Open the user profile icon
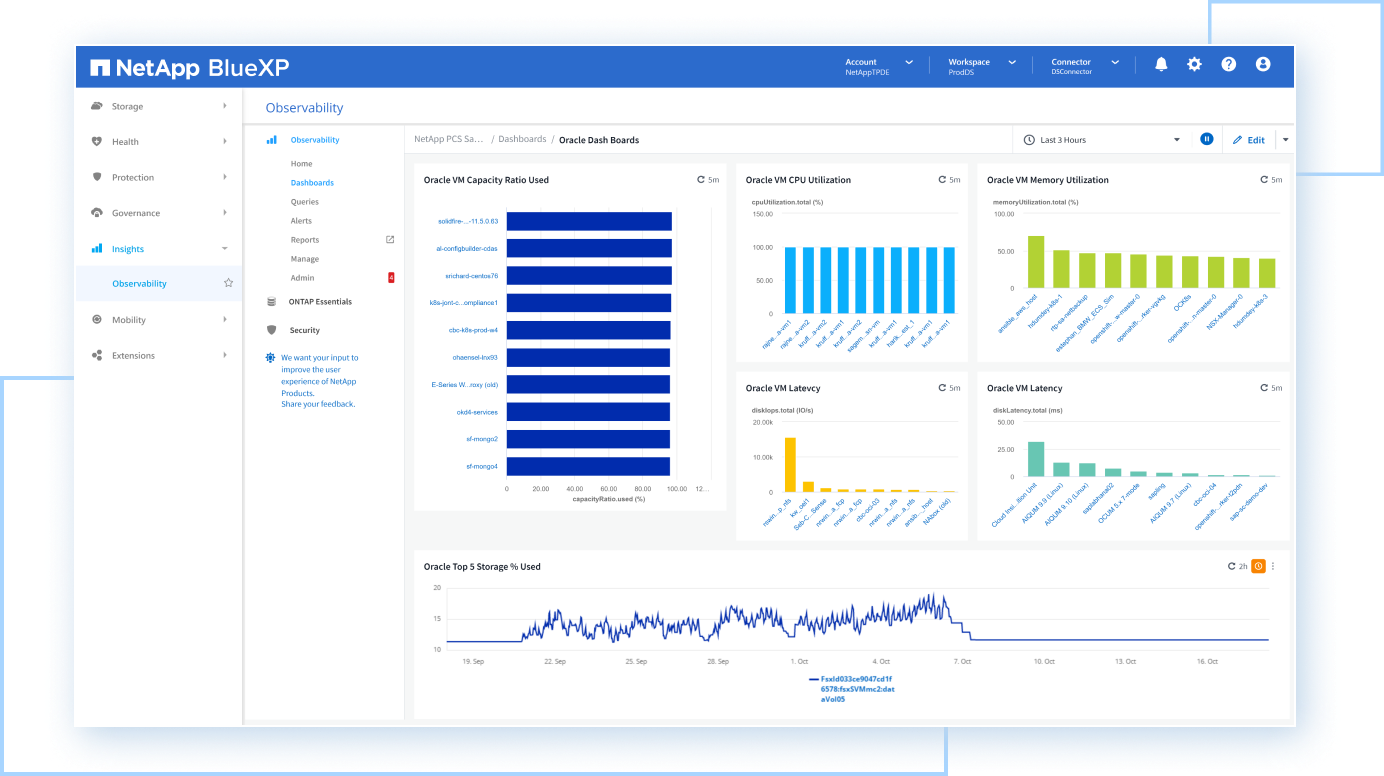 pos(1263,64)
